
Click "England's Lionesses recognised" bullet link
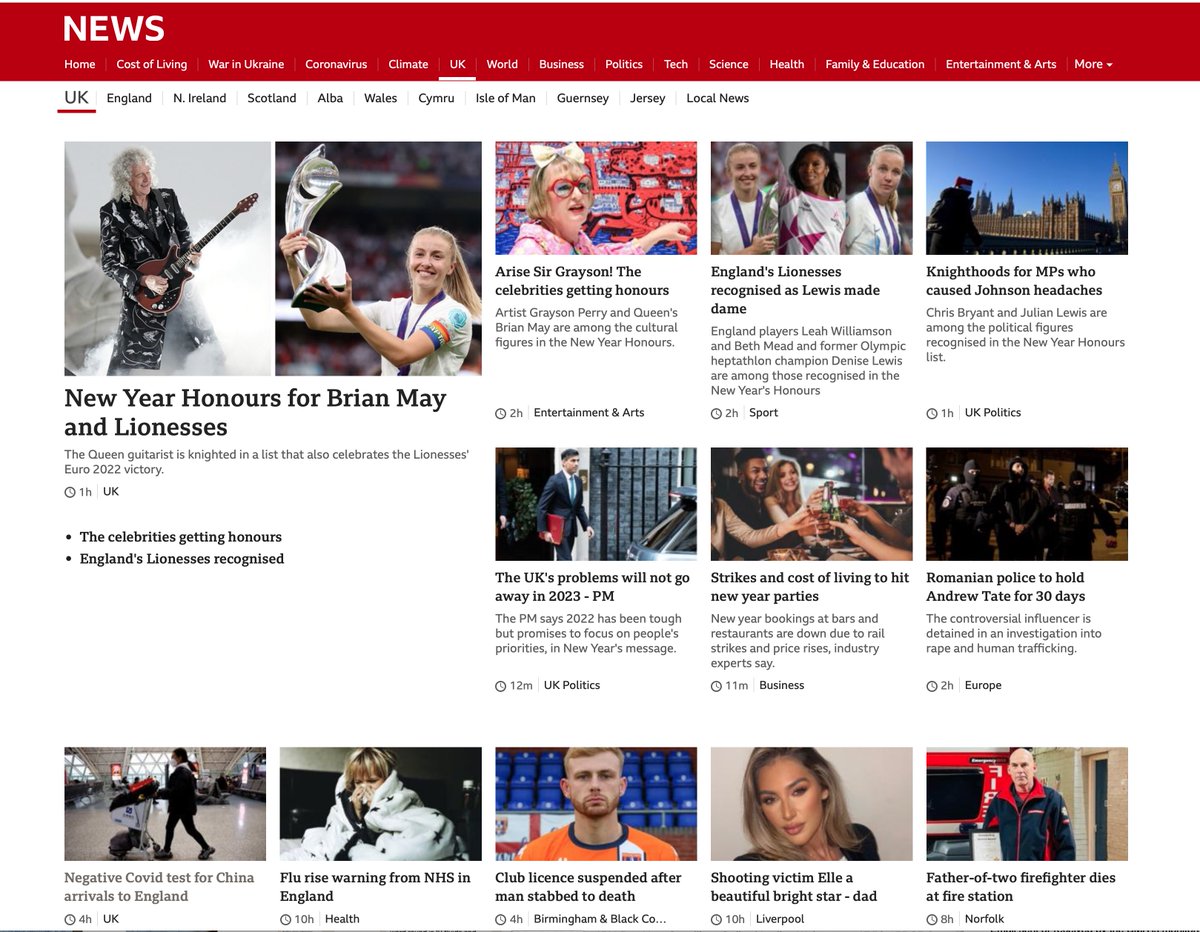pos(182,559)
